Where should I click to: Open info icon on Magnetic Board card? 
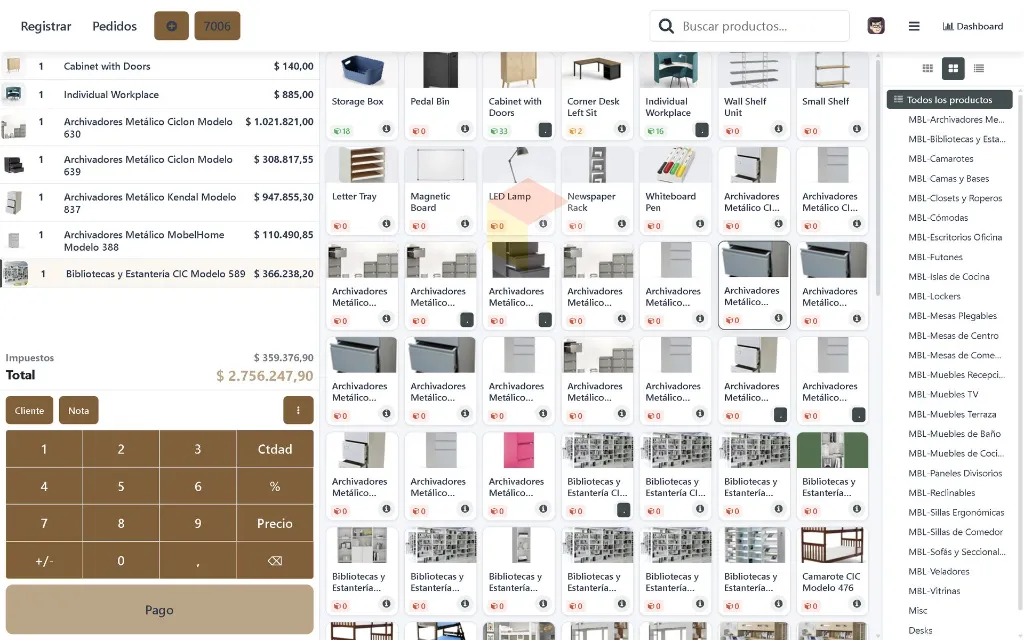(465, 223)
